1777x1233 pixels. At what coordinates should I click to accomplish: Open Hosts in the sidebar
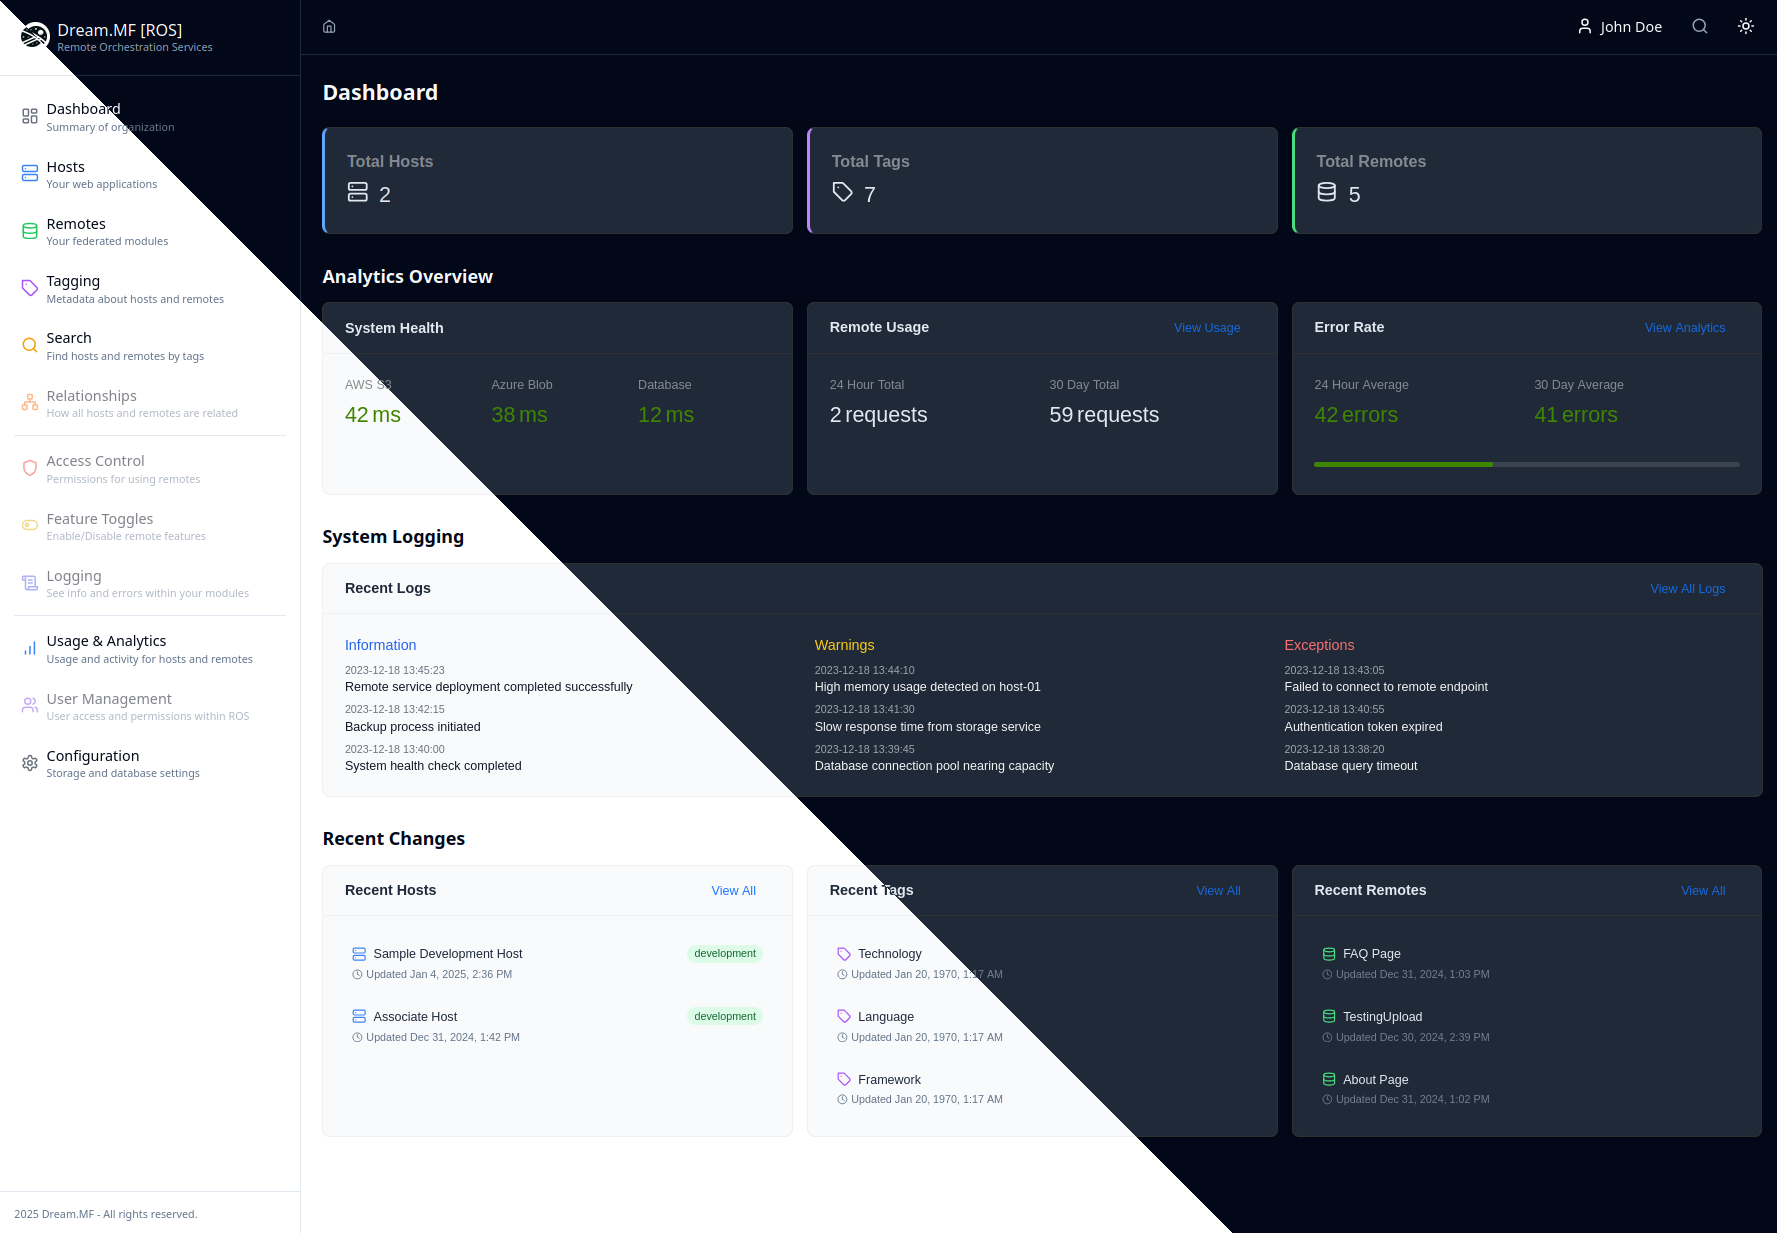point(66,174)
